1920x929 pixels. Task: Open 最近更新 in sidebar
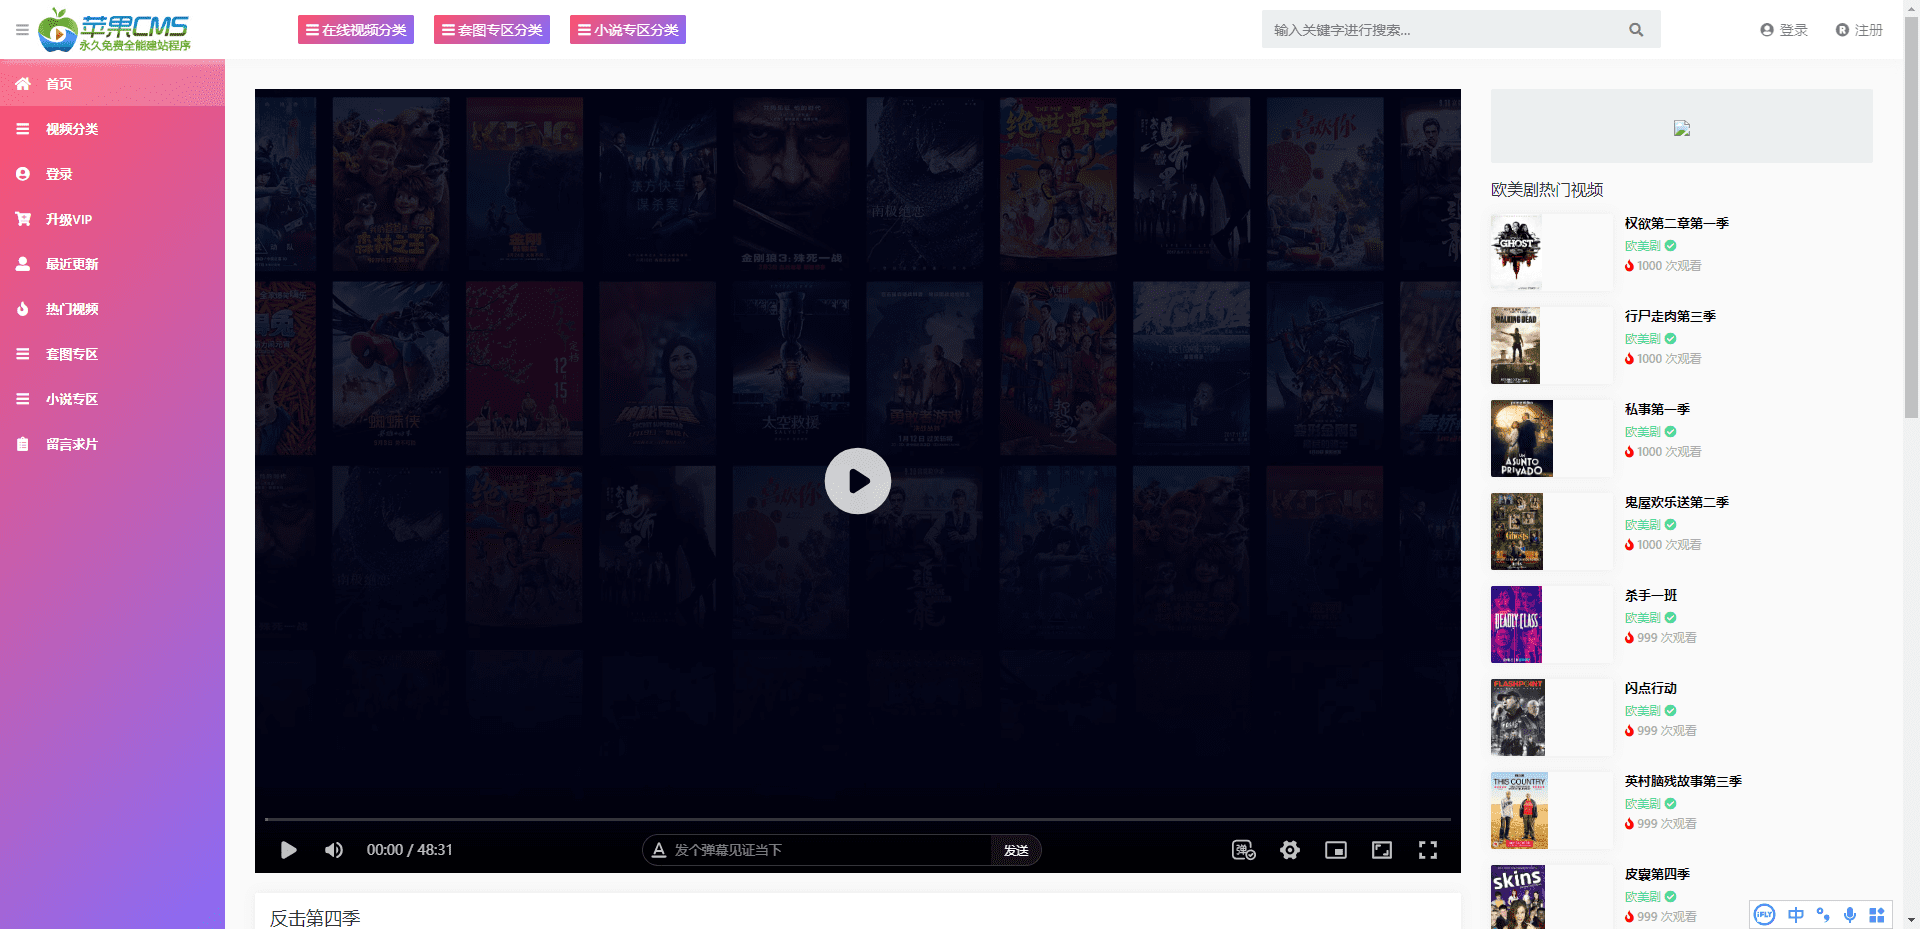click(x=112, y=264)
